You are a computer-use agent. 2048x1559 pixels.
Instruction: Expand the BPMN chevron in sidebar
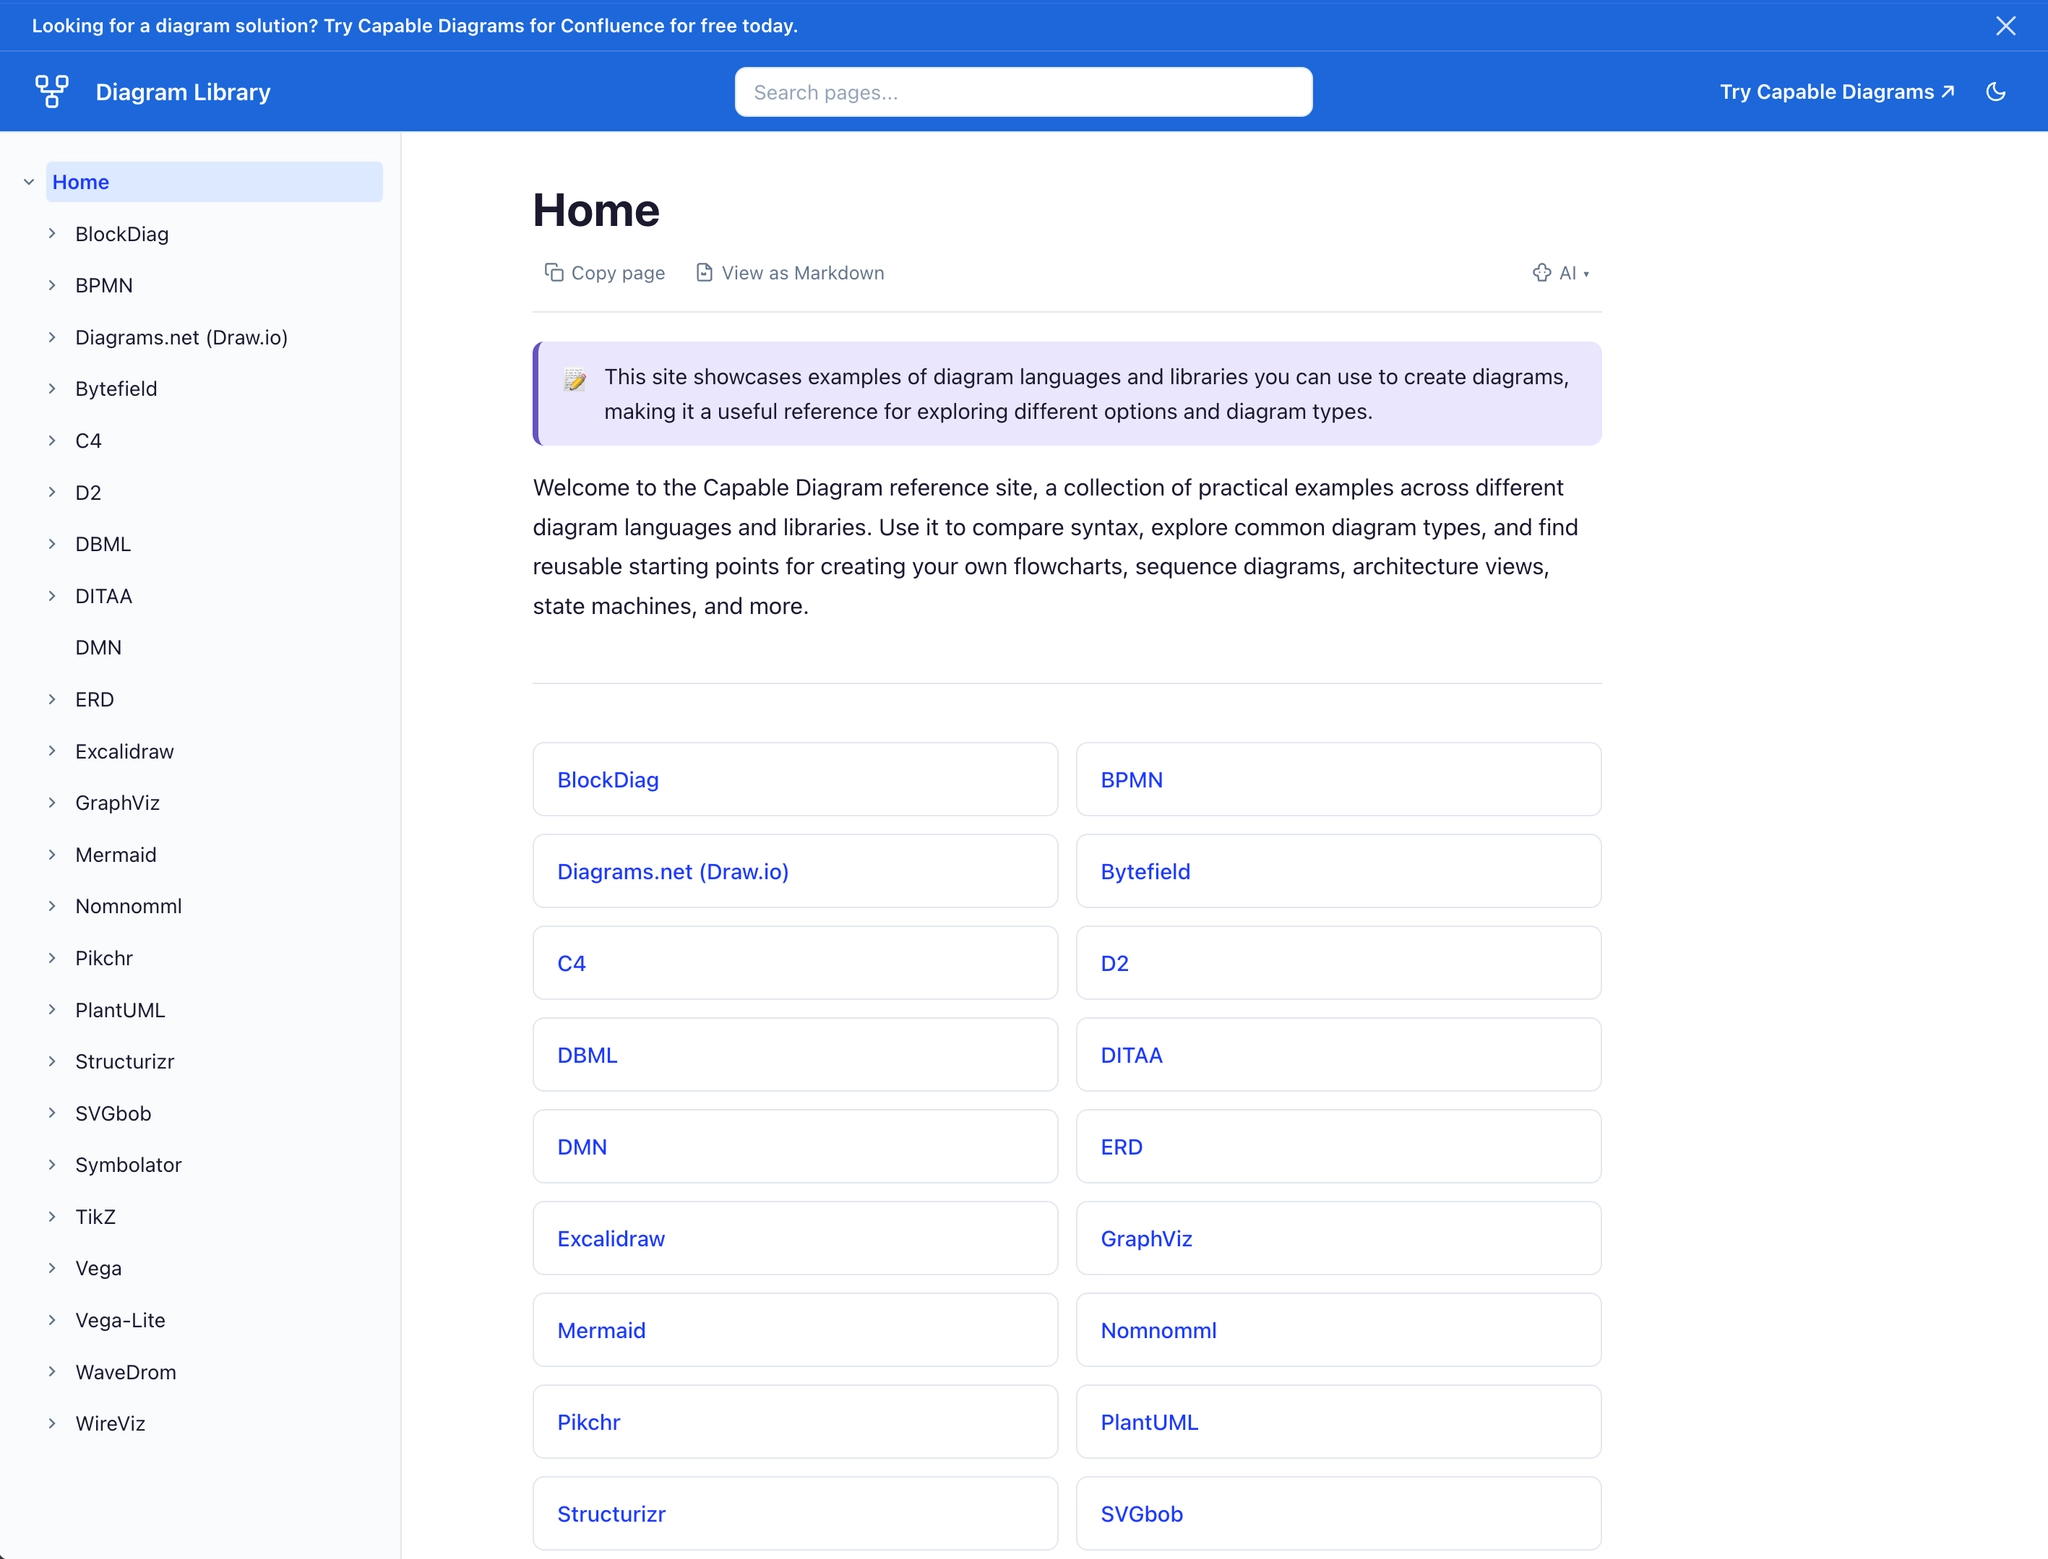[x=52, y=285]
